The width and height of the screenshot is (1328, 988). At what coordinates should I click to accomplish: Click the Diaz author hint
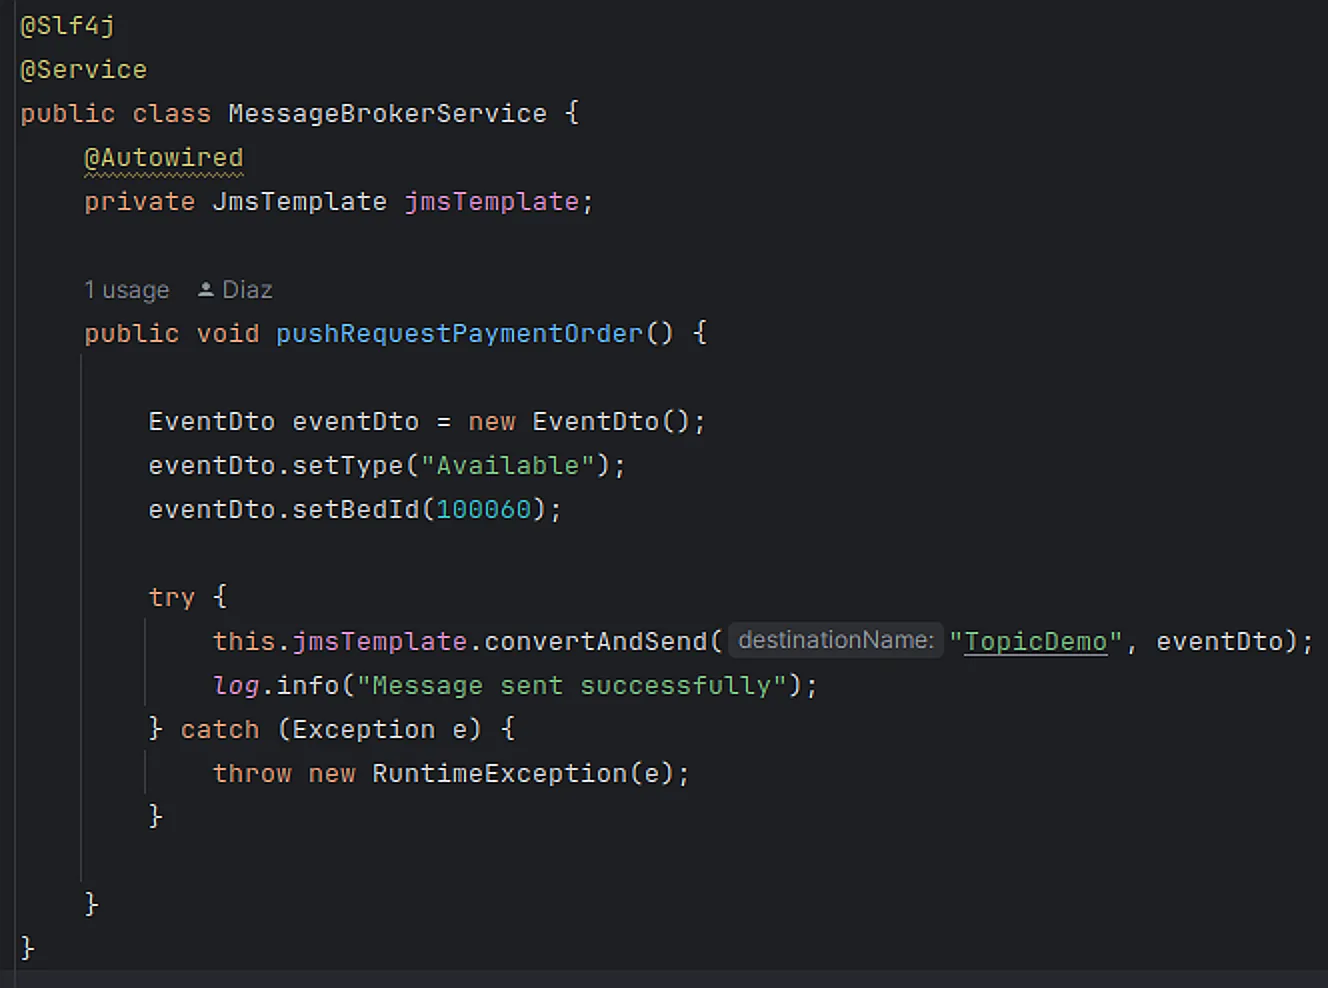tap(247, 290)
